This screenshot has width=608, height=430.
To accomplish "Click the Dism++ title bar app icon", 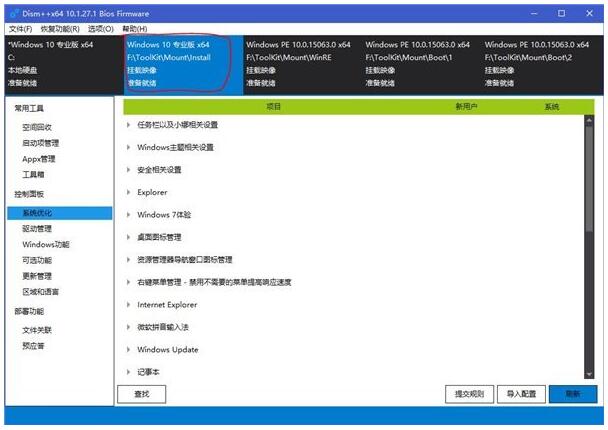I will coord(15,14).
